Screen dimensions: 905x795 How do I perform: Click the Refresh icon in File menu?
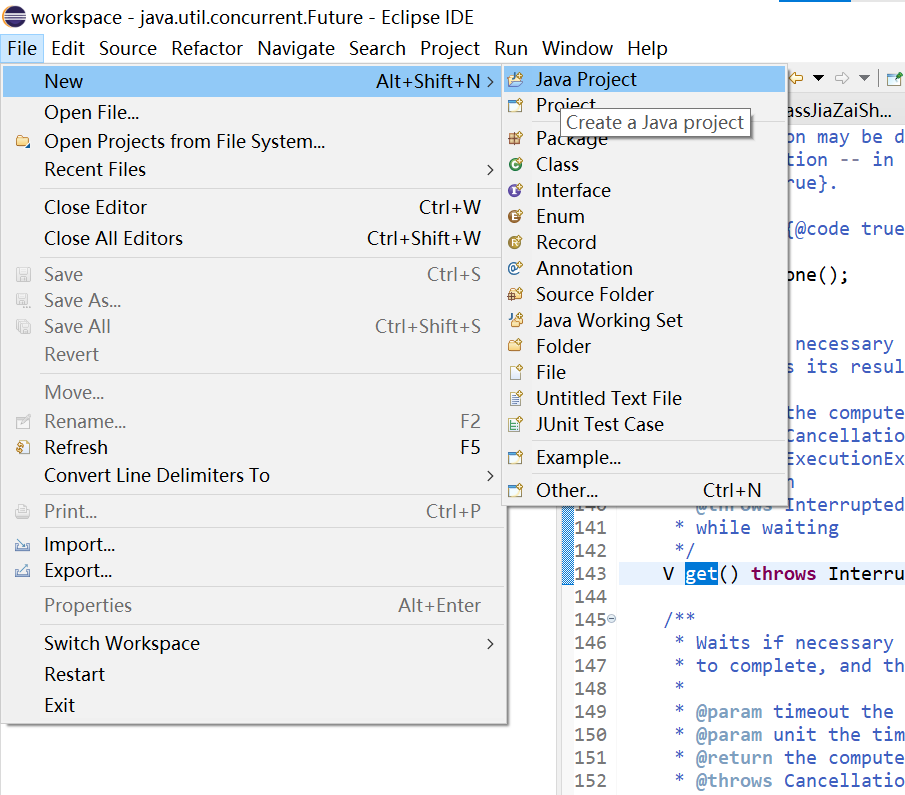click(23, 447)
